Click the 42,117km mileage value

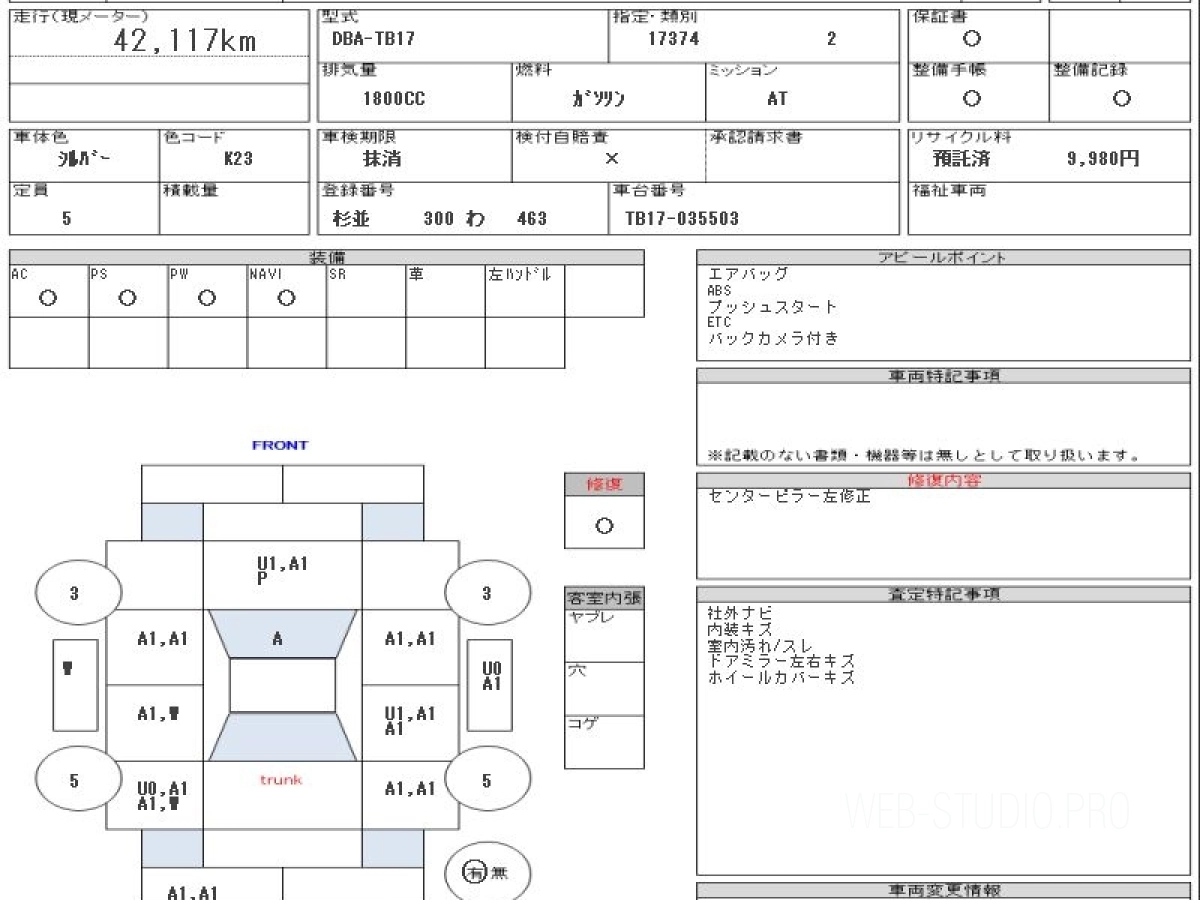(x=185, y=41)
